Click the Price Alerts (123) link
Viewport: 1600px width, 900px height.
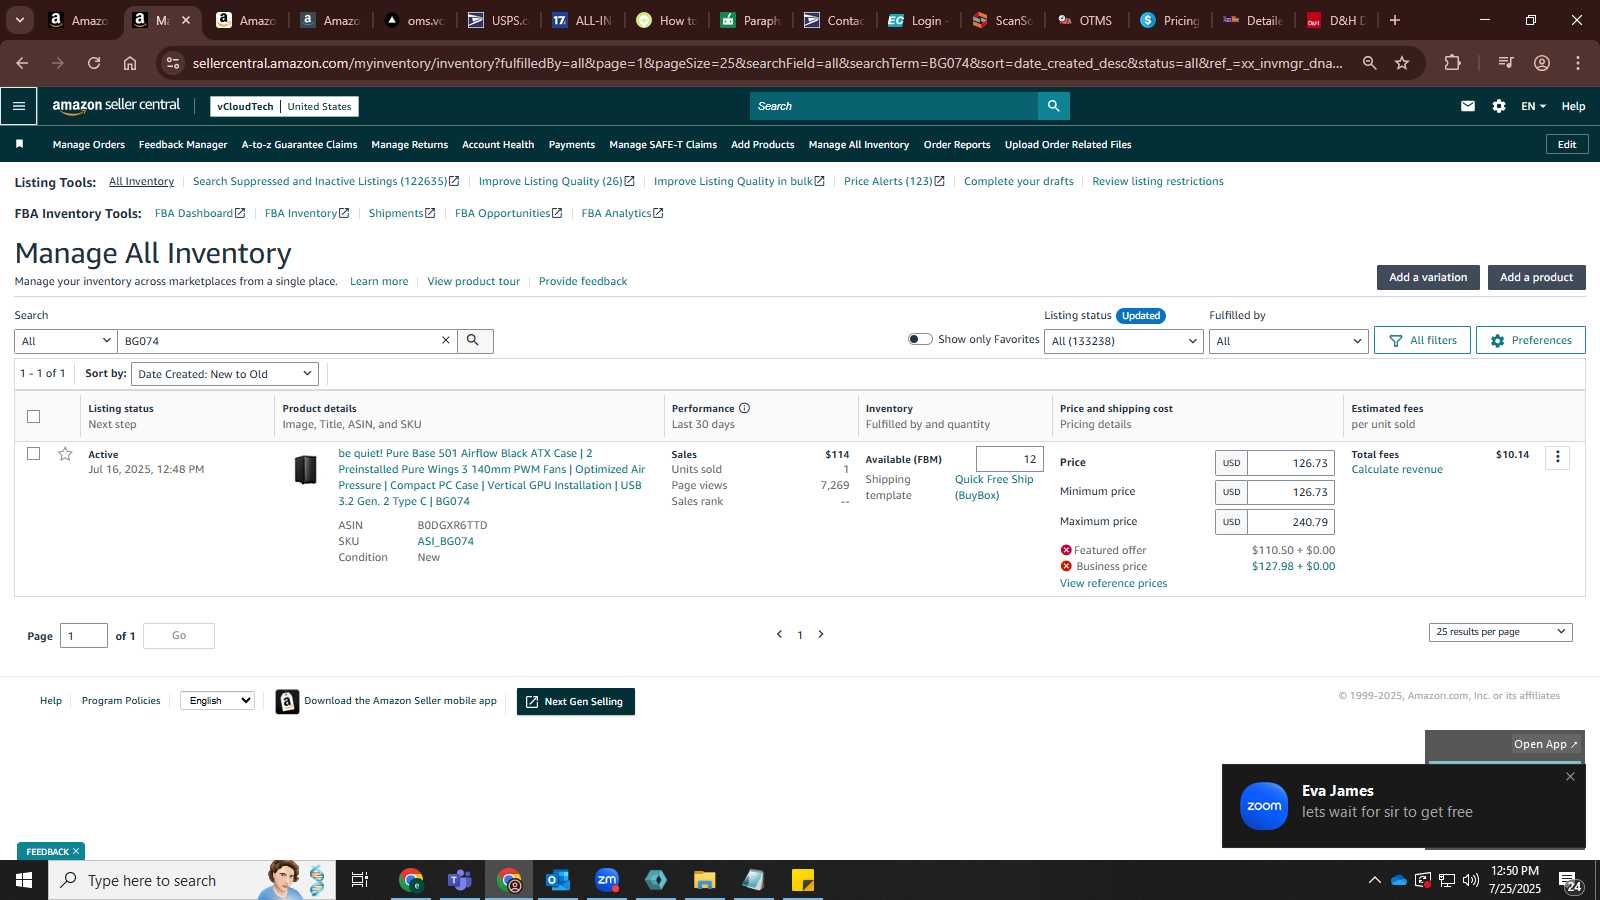tap(894, 181)
